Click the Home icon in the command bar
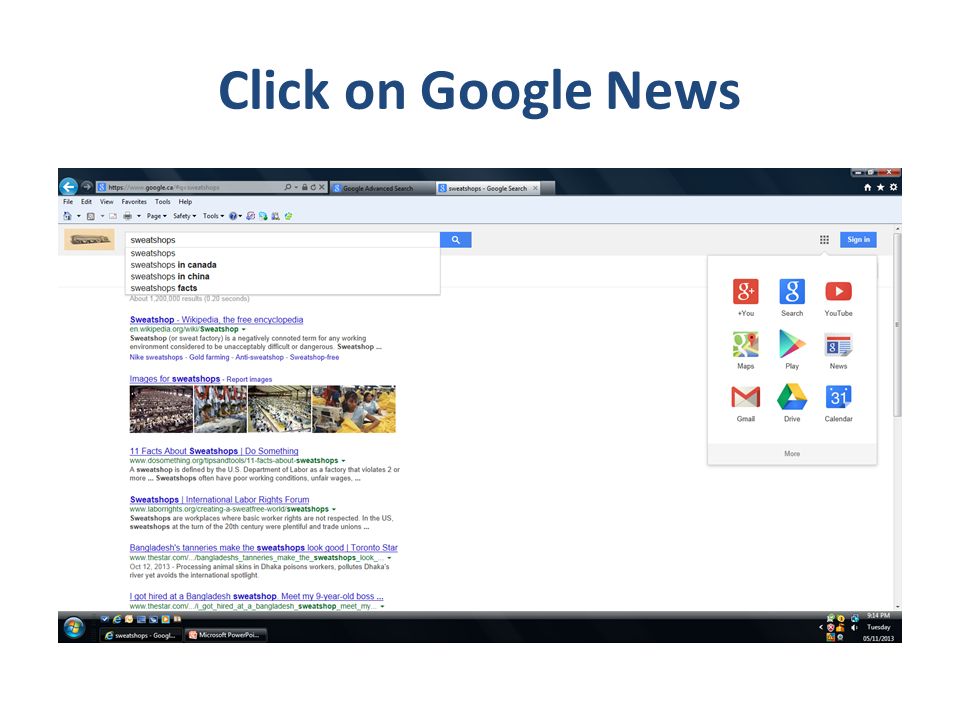This screenshot has height=720, width=960. click(67, 216)
